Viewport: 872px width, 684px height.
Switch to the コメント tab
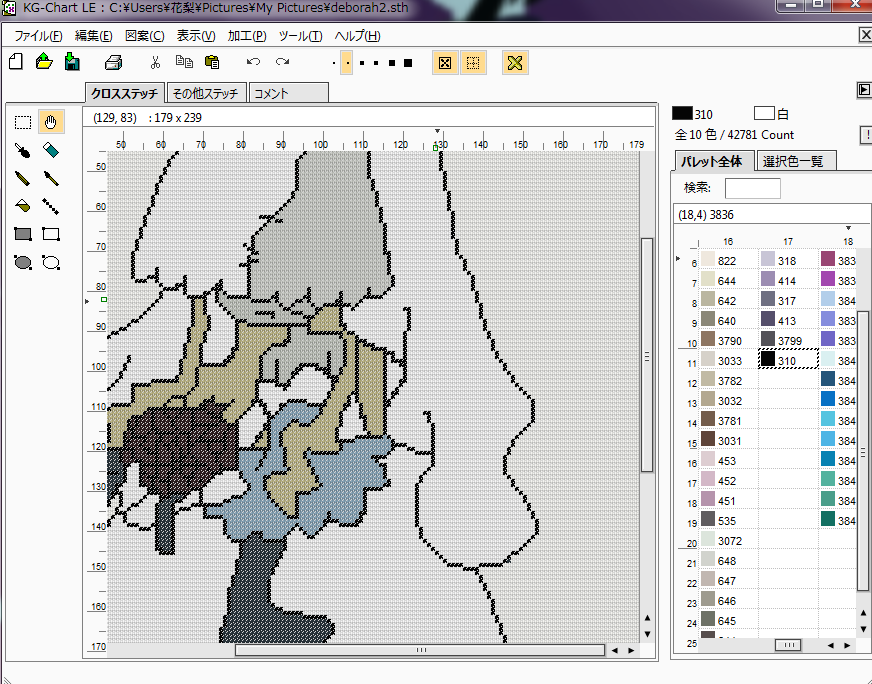(288, 93)
